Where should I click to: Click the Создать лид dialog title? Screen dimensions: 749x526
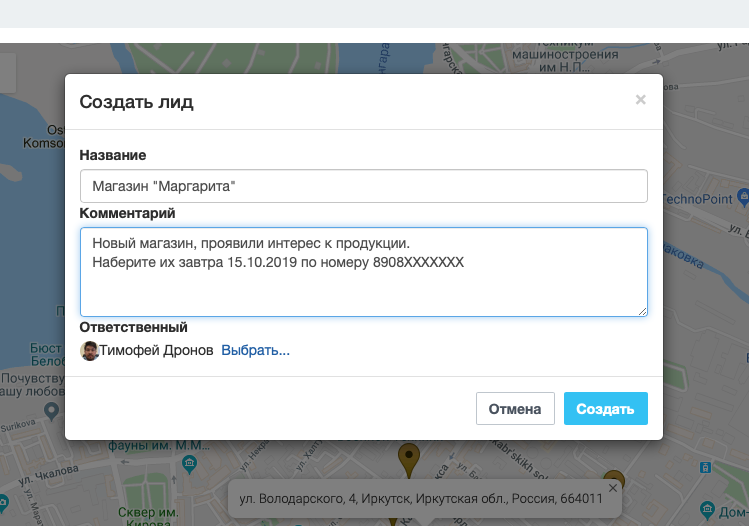coord(137,101)
